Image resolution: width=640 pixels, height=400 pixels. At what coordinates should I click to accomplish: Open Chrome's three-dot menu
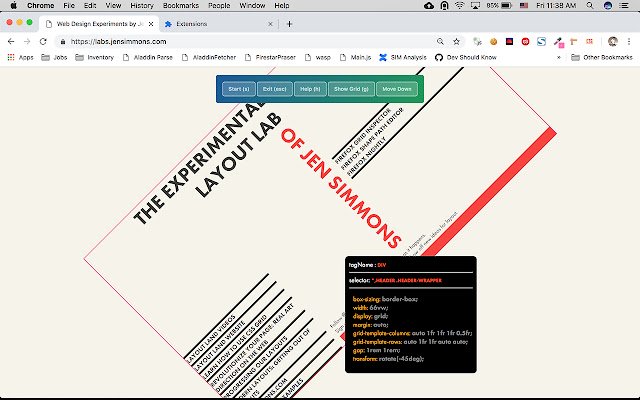pyautogui.click(x=630, y=41)
